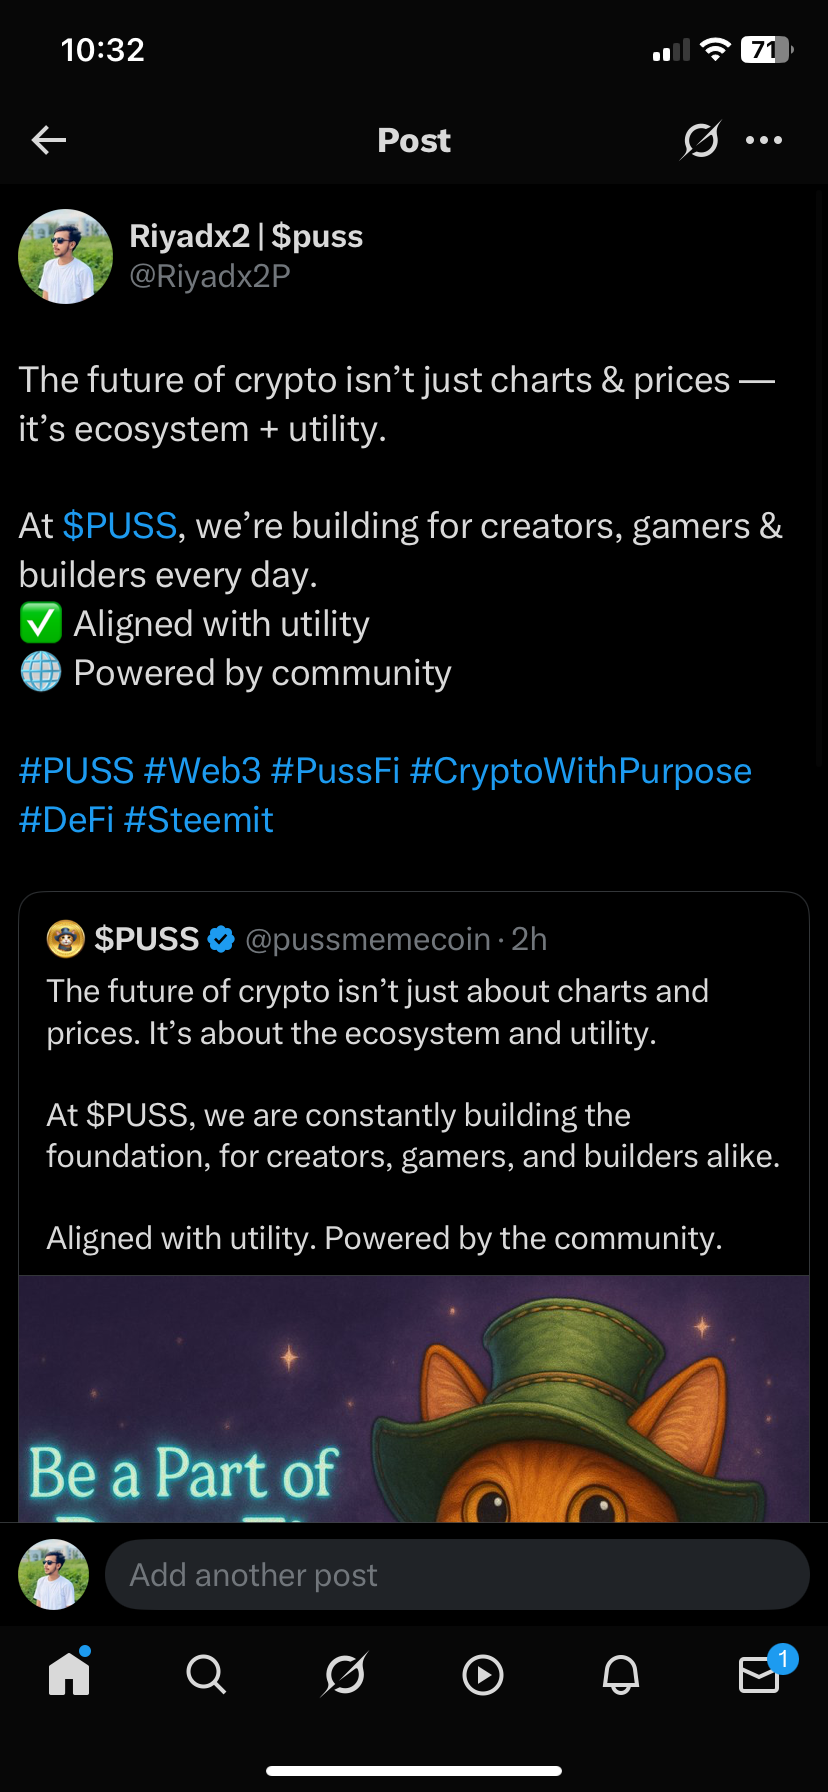Open the #Web3 hashtag
Screen dimensions: 828x1792
202,771
